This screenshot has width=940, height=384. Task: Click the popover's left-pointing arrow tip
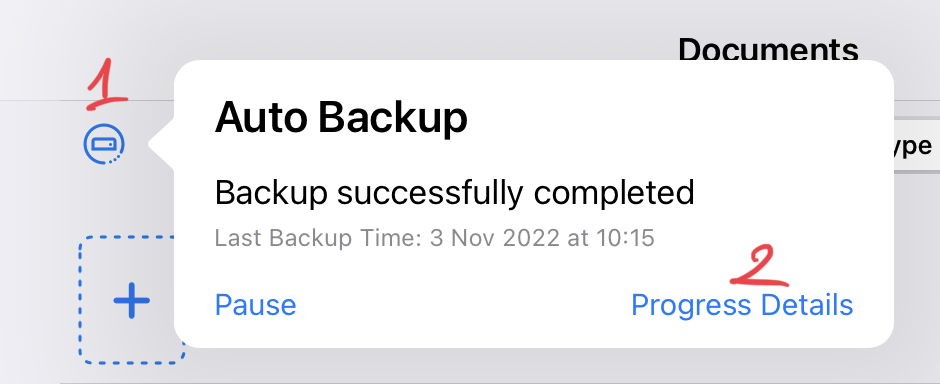[x=152, y=144]
